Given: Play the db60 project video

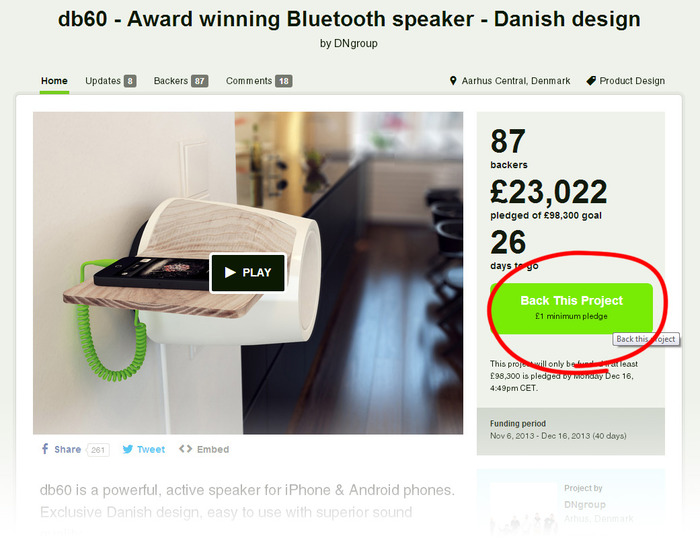Looking at the screenshot, I should coord(248,273).
